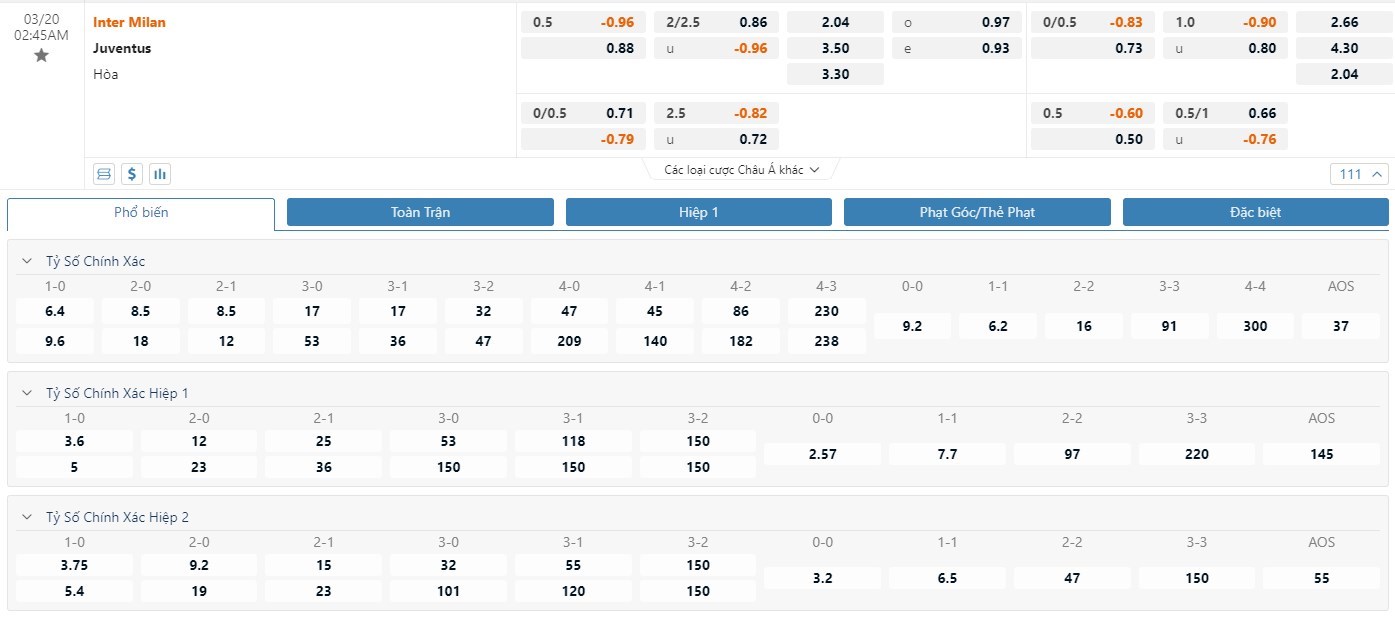Collapse the 111 markets counter button
The height and width of the screenshot is (617, 1395).
[x=1360, y=174]
